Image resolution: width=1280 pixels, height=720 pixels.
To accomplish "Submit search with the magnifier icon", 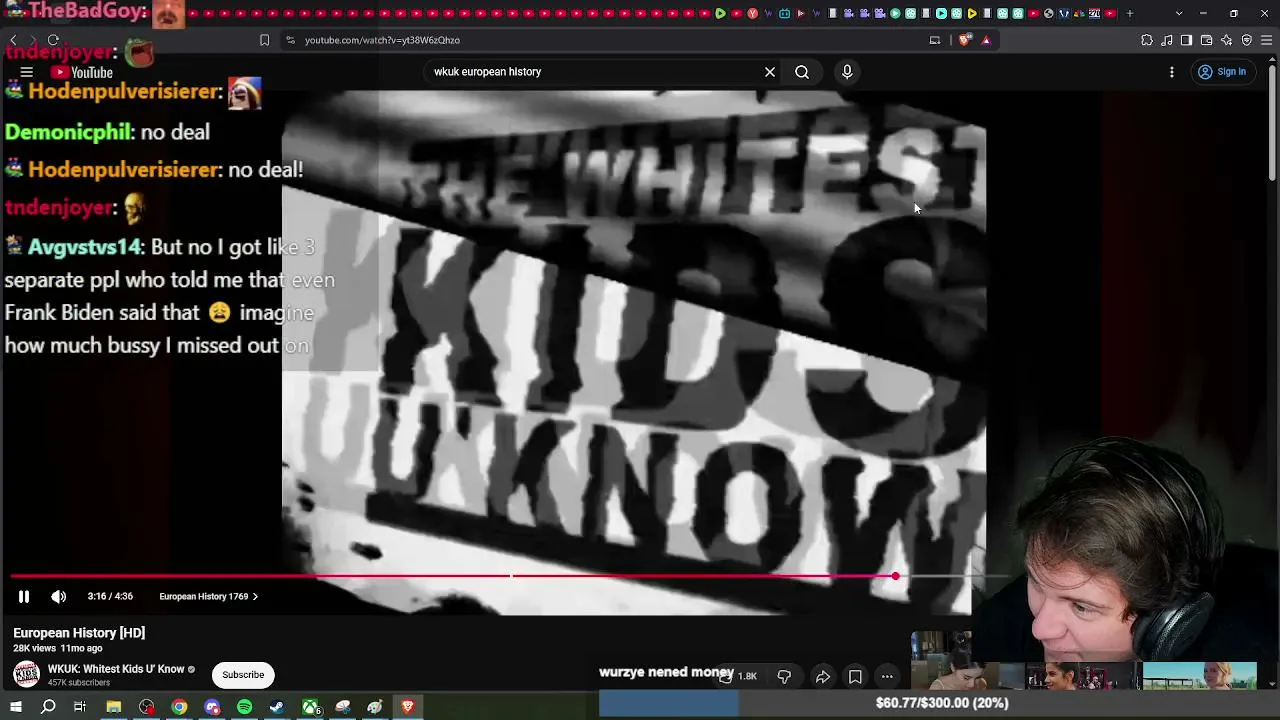I will point(802,72).
